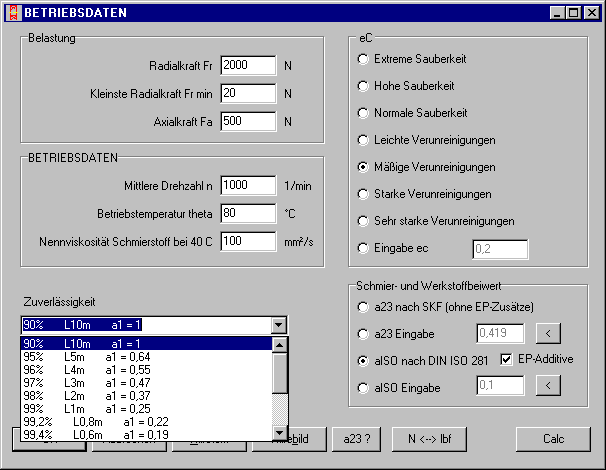606x470 pixels.
Task: Click the '<' button beside aISO Eingabe
Action: 550,385
